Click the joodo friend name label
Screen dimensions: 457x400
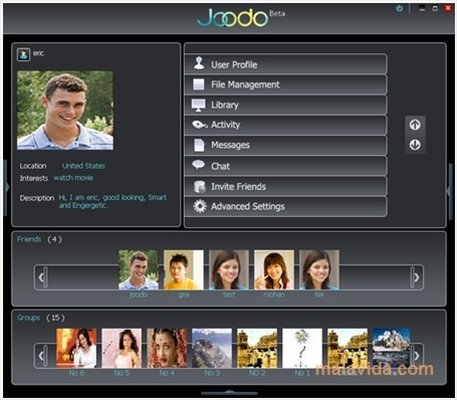pos(138,295)
